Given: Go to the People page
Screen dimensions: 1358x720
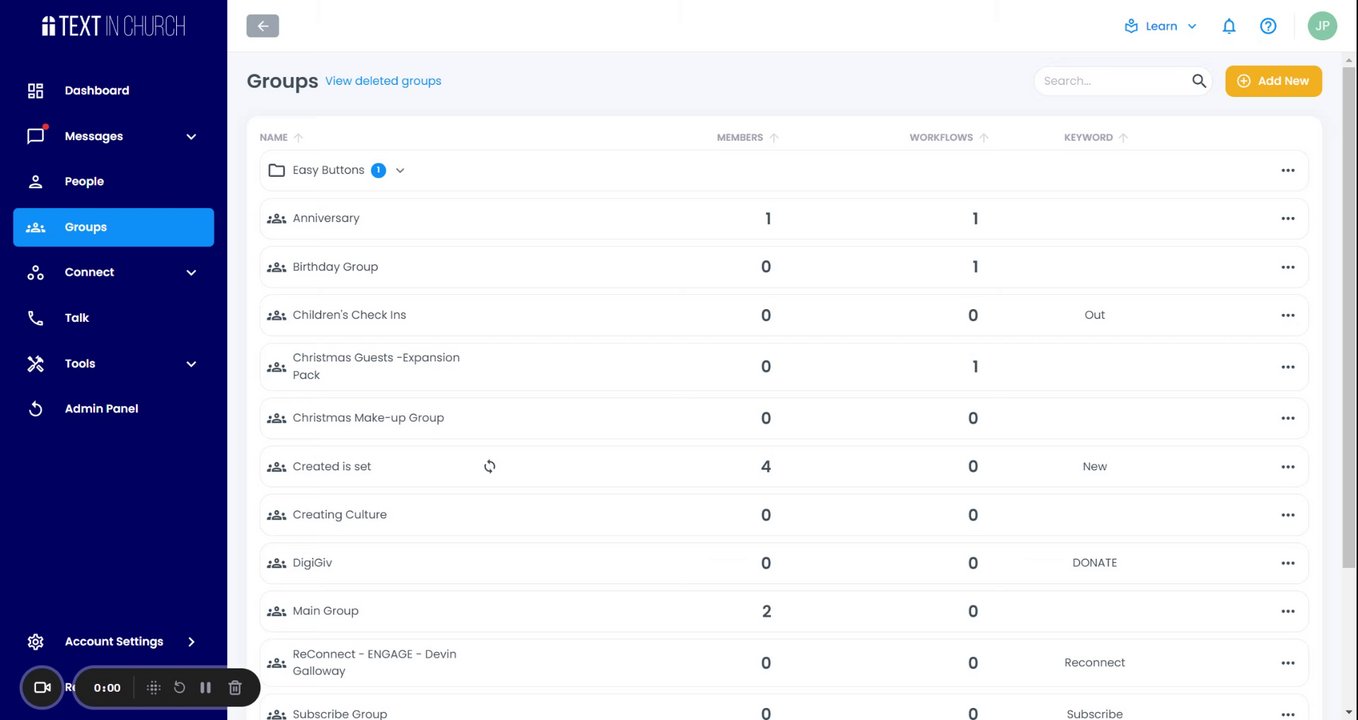Looking at the screenshot, I should (84, 182).
